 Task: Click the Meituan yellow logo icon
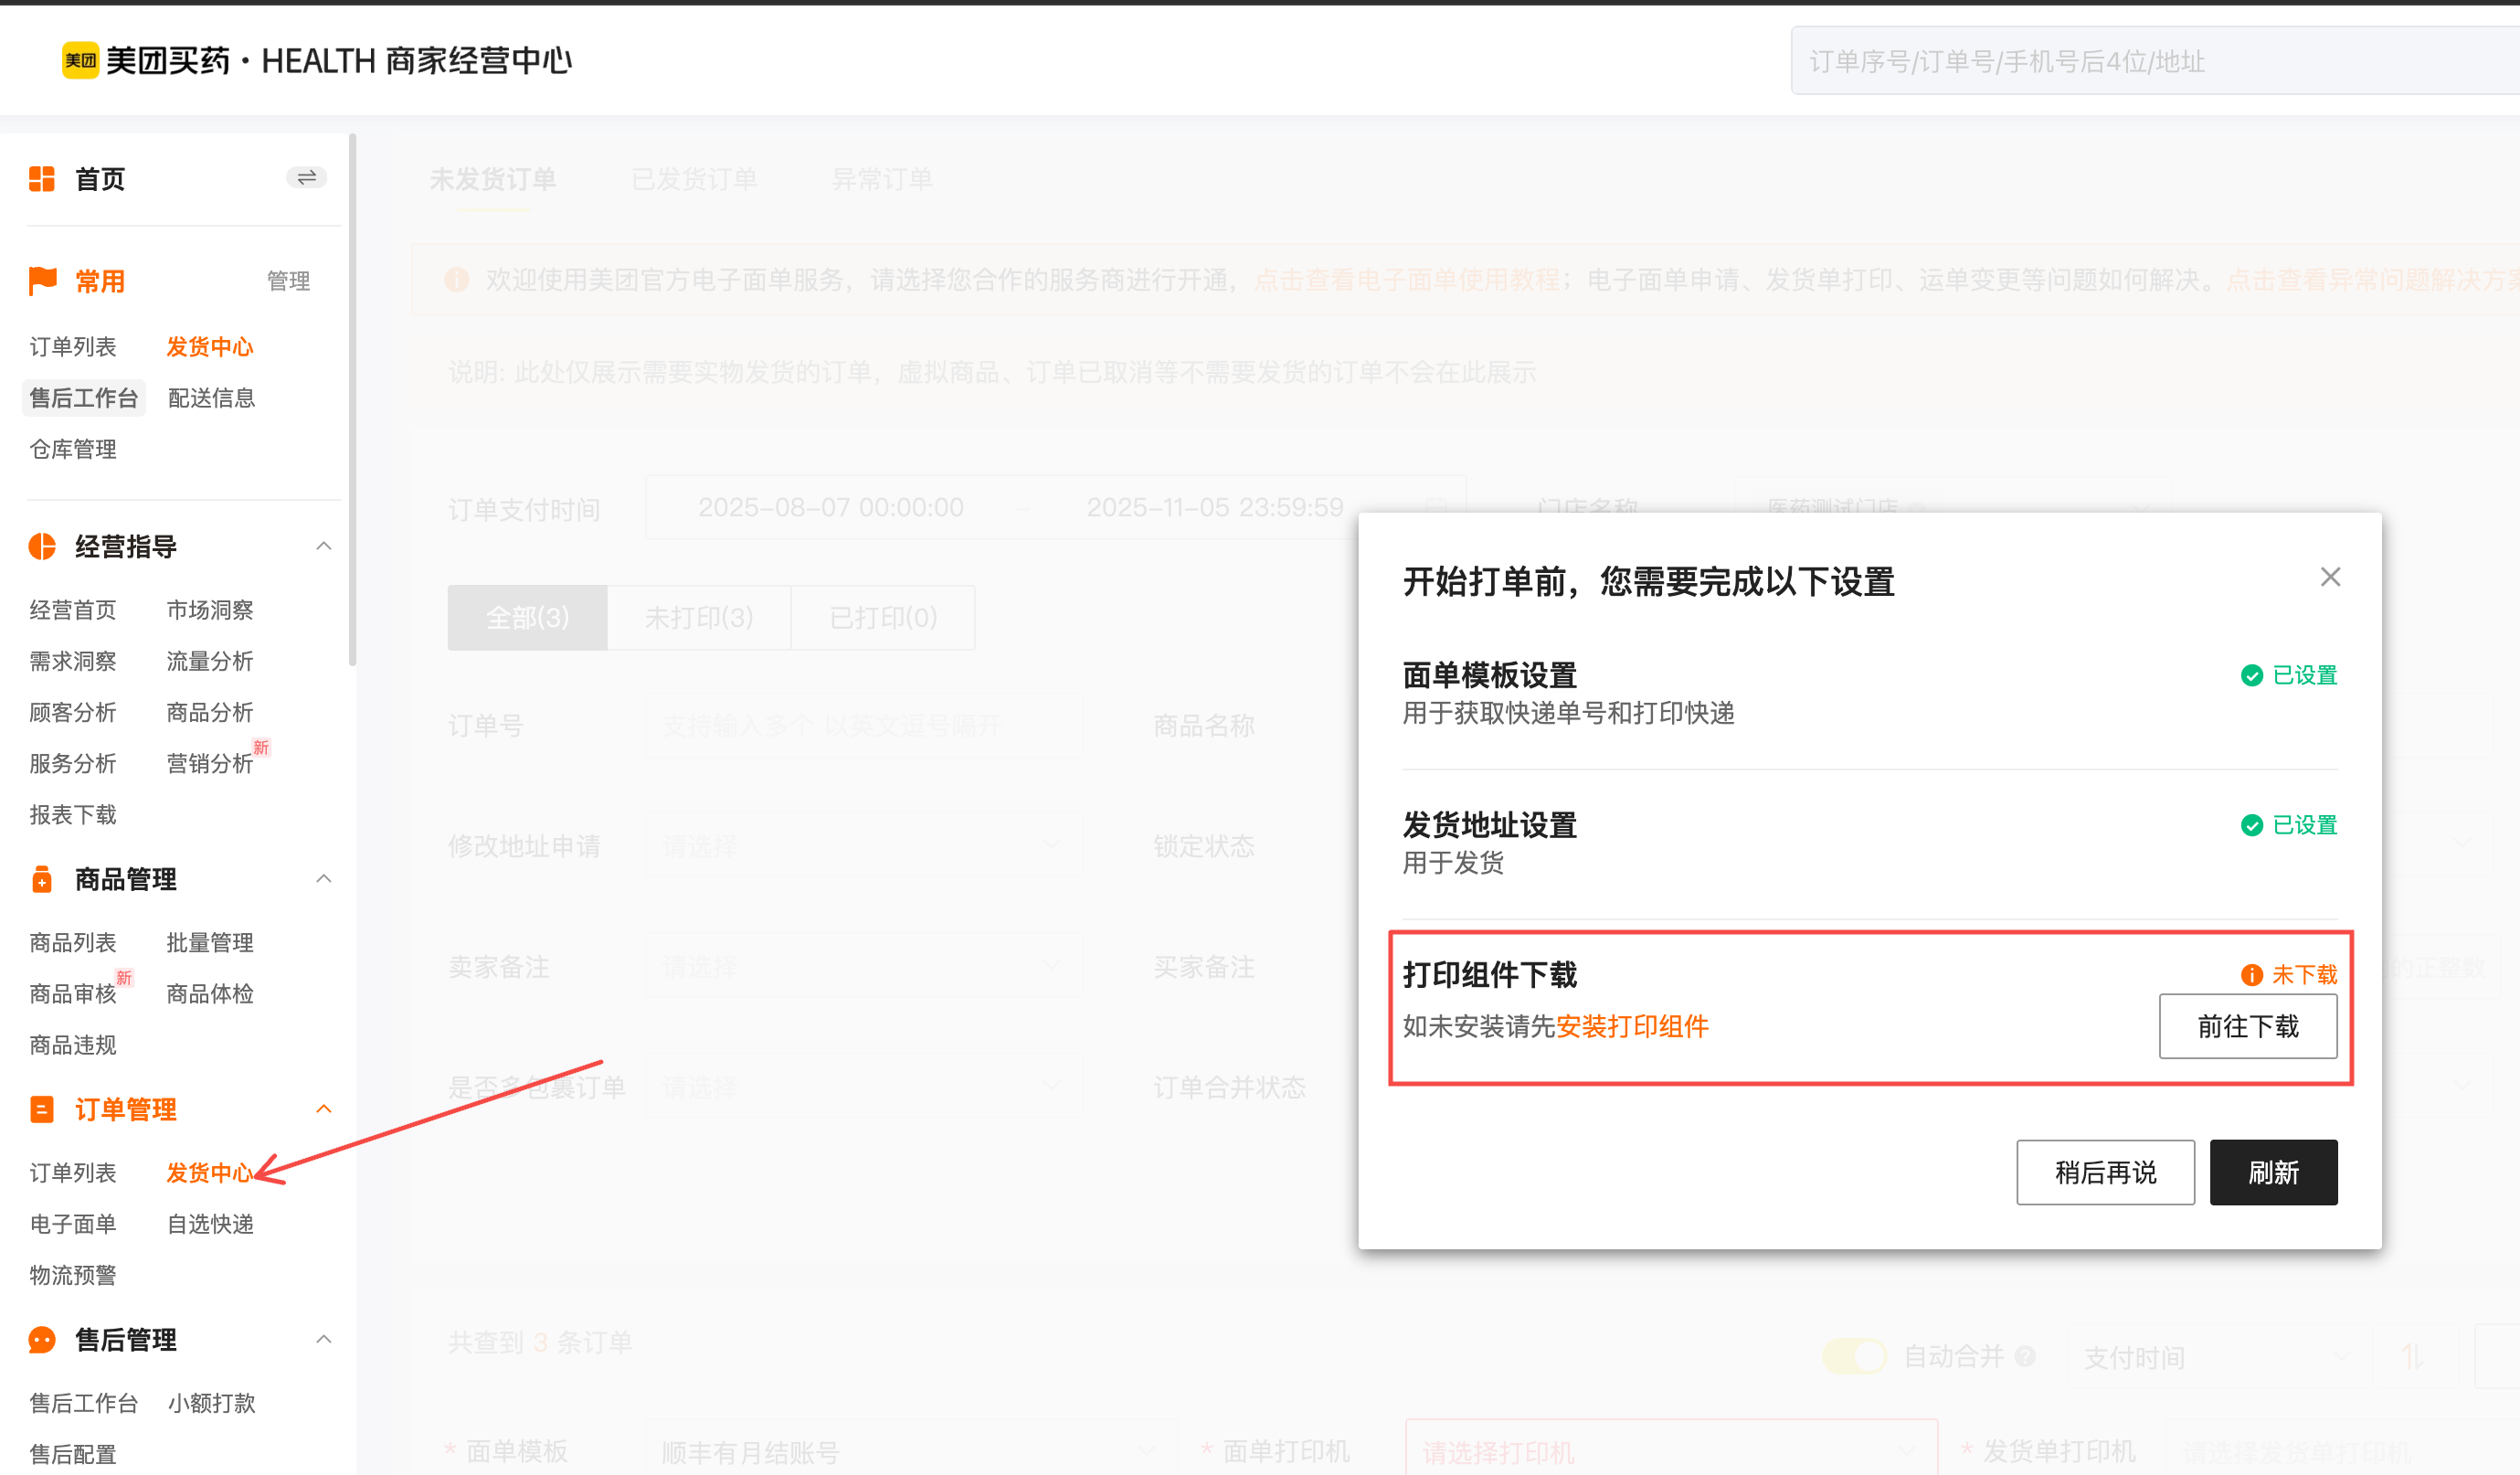point(80,61)
